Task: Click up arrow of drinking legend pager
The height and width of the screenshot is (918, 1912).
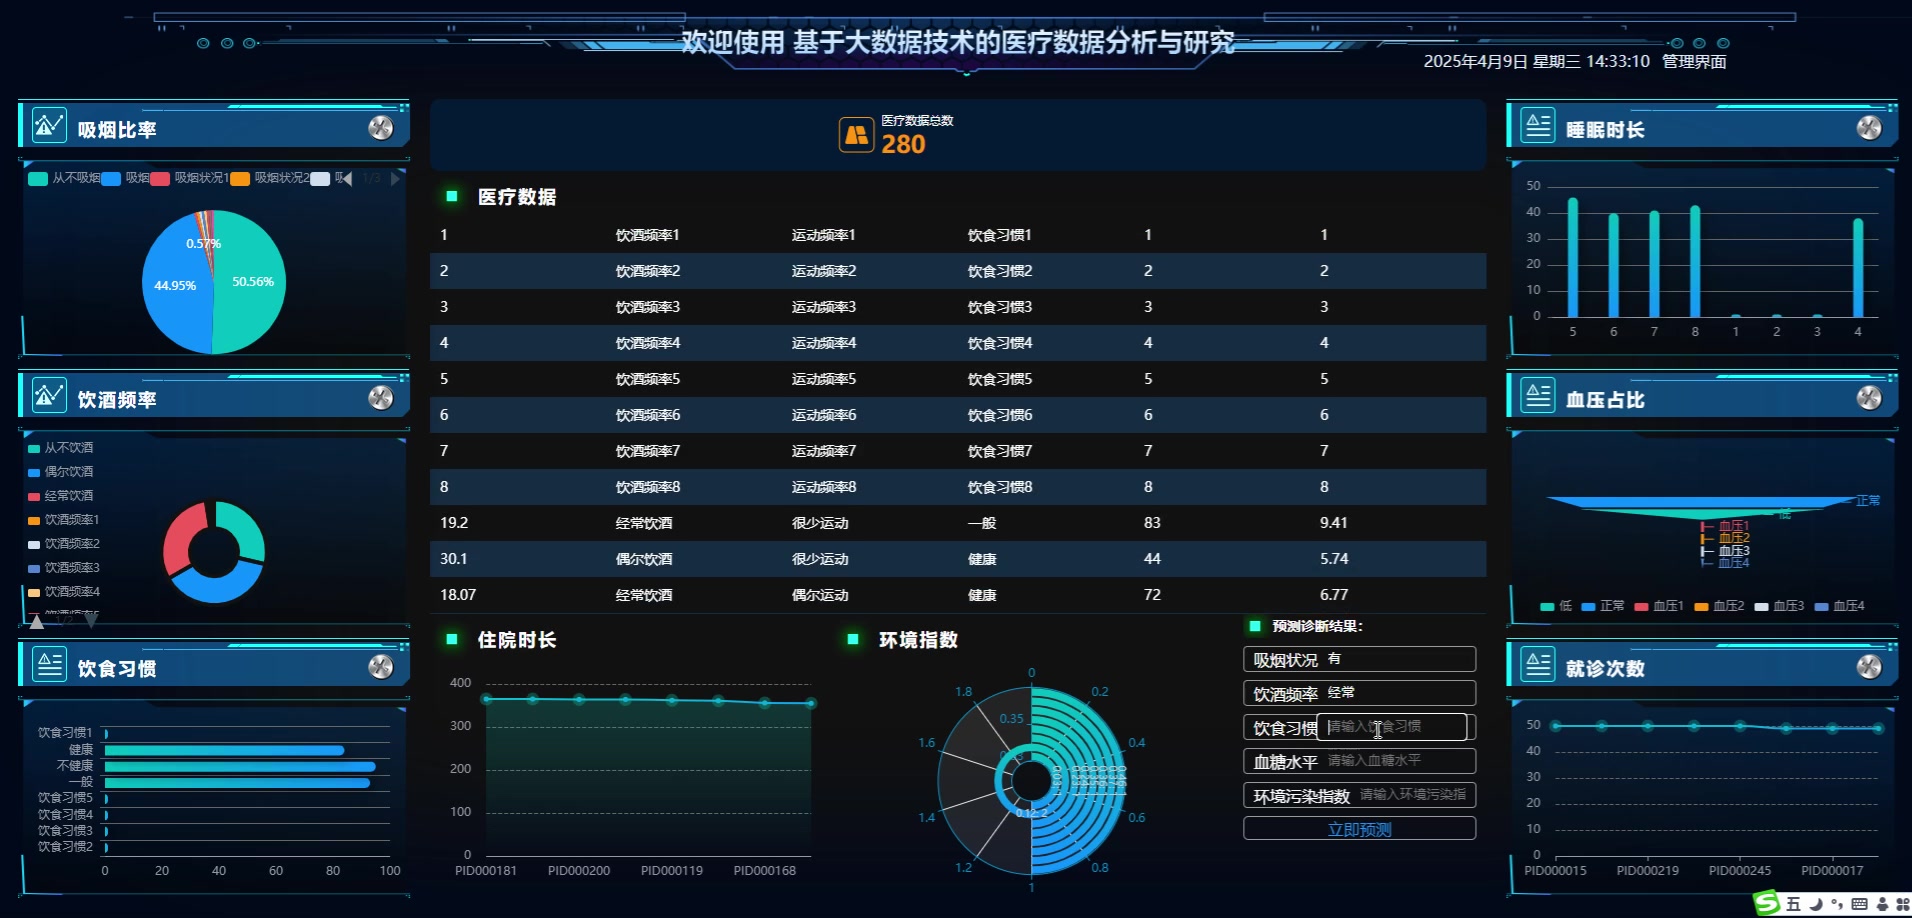Action: click(x=37, y=621)
